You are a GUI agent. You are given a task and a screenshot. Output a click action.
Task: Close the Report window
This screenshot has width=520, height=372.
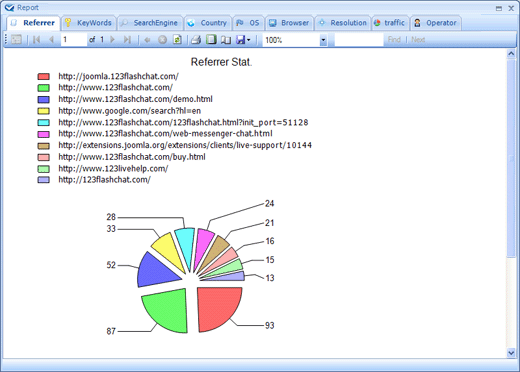(x=511, y=8)
